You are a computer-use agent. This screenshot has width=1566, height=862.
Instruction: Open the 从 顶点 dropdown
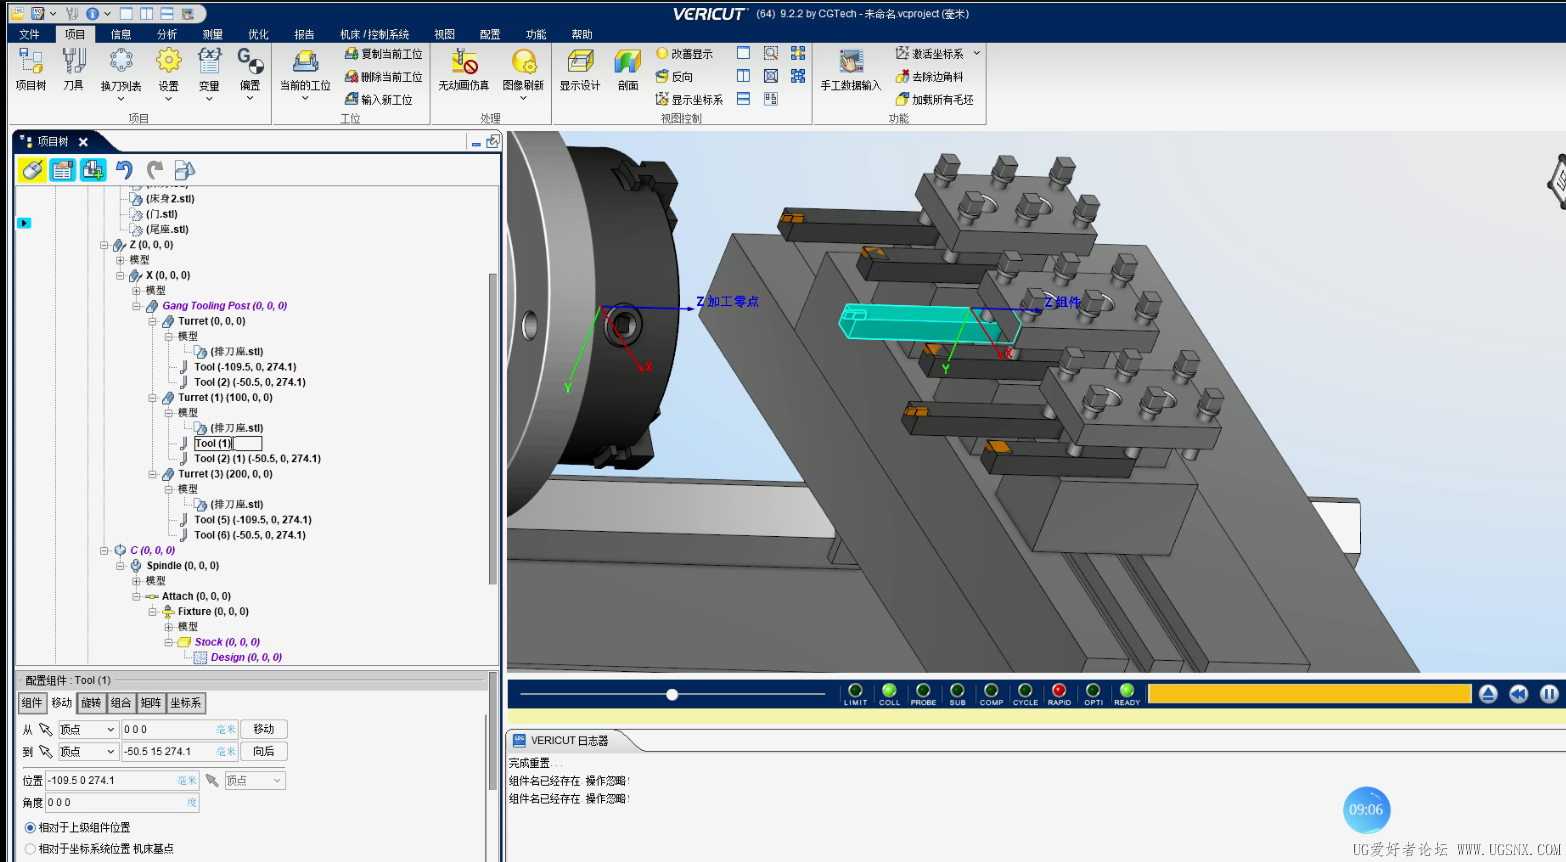[88, 730]
